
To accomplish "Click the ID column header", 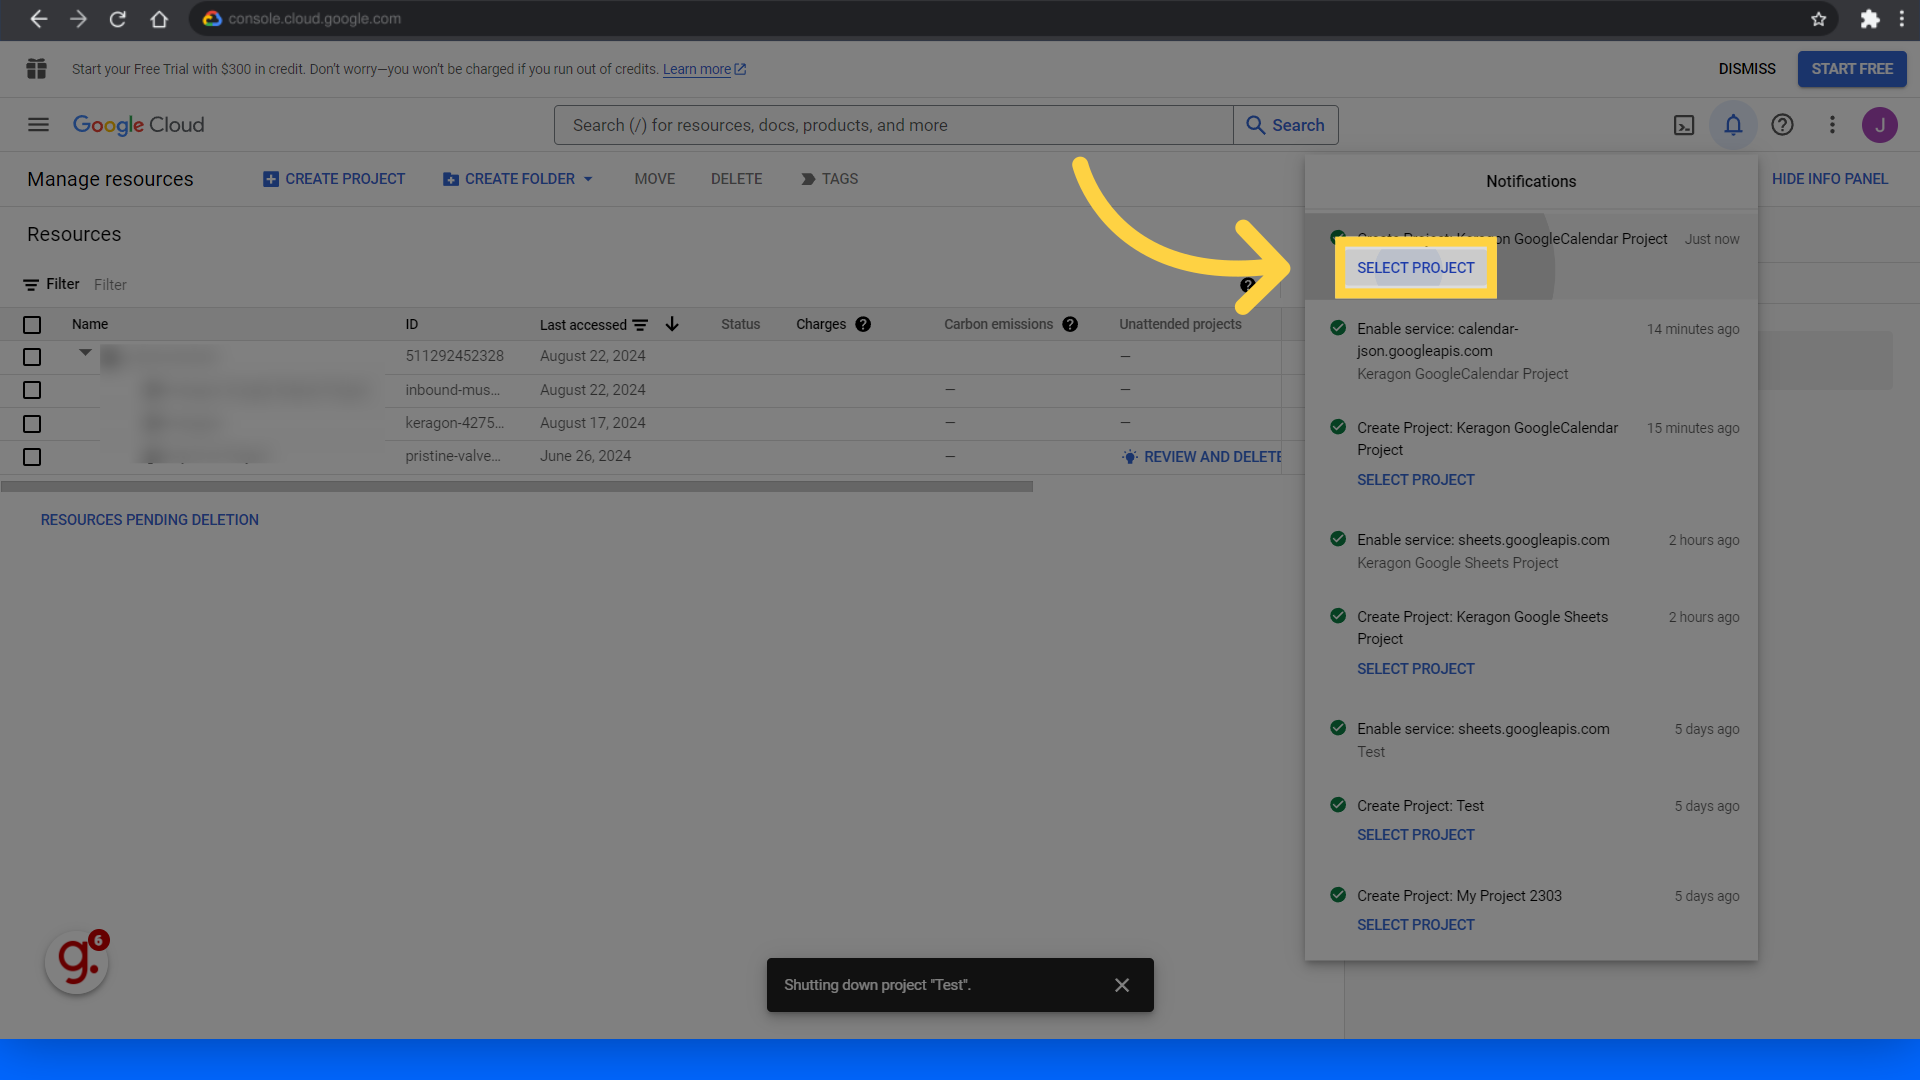I will 412,324.
